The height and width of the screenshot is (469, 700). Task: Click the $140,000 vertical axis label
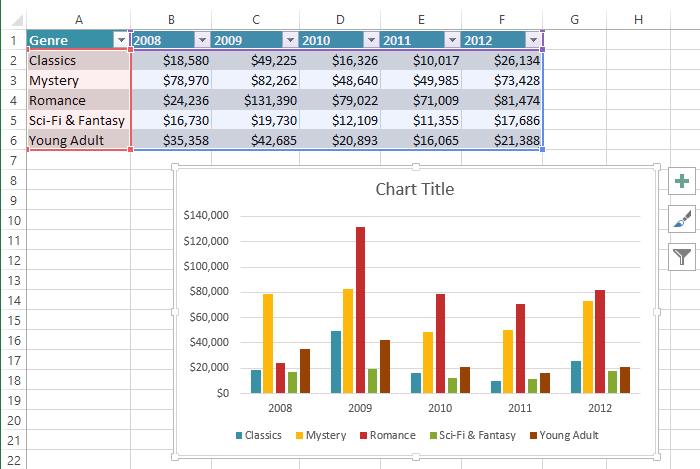coord(207,215)
